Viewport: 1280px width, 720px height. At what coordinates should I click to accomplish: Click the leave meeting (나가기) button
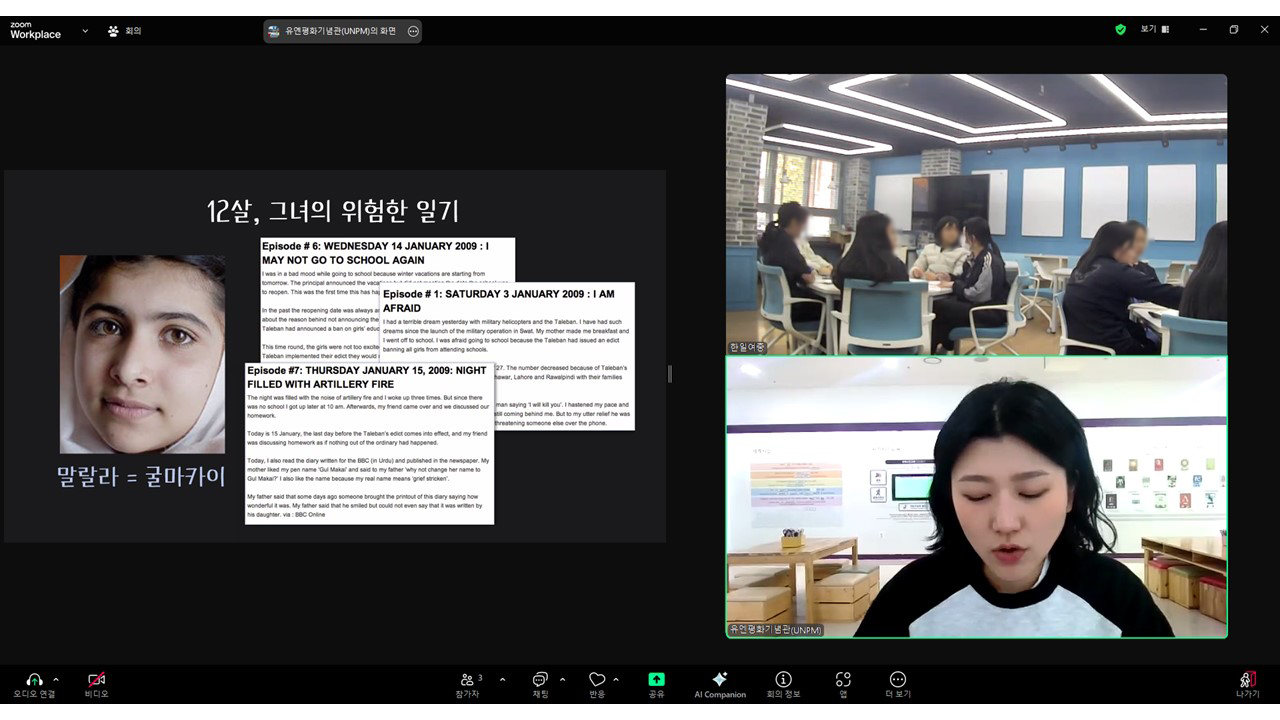[1247, 681]
